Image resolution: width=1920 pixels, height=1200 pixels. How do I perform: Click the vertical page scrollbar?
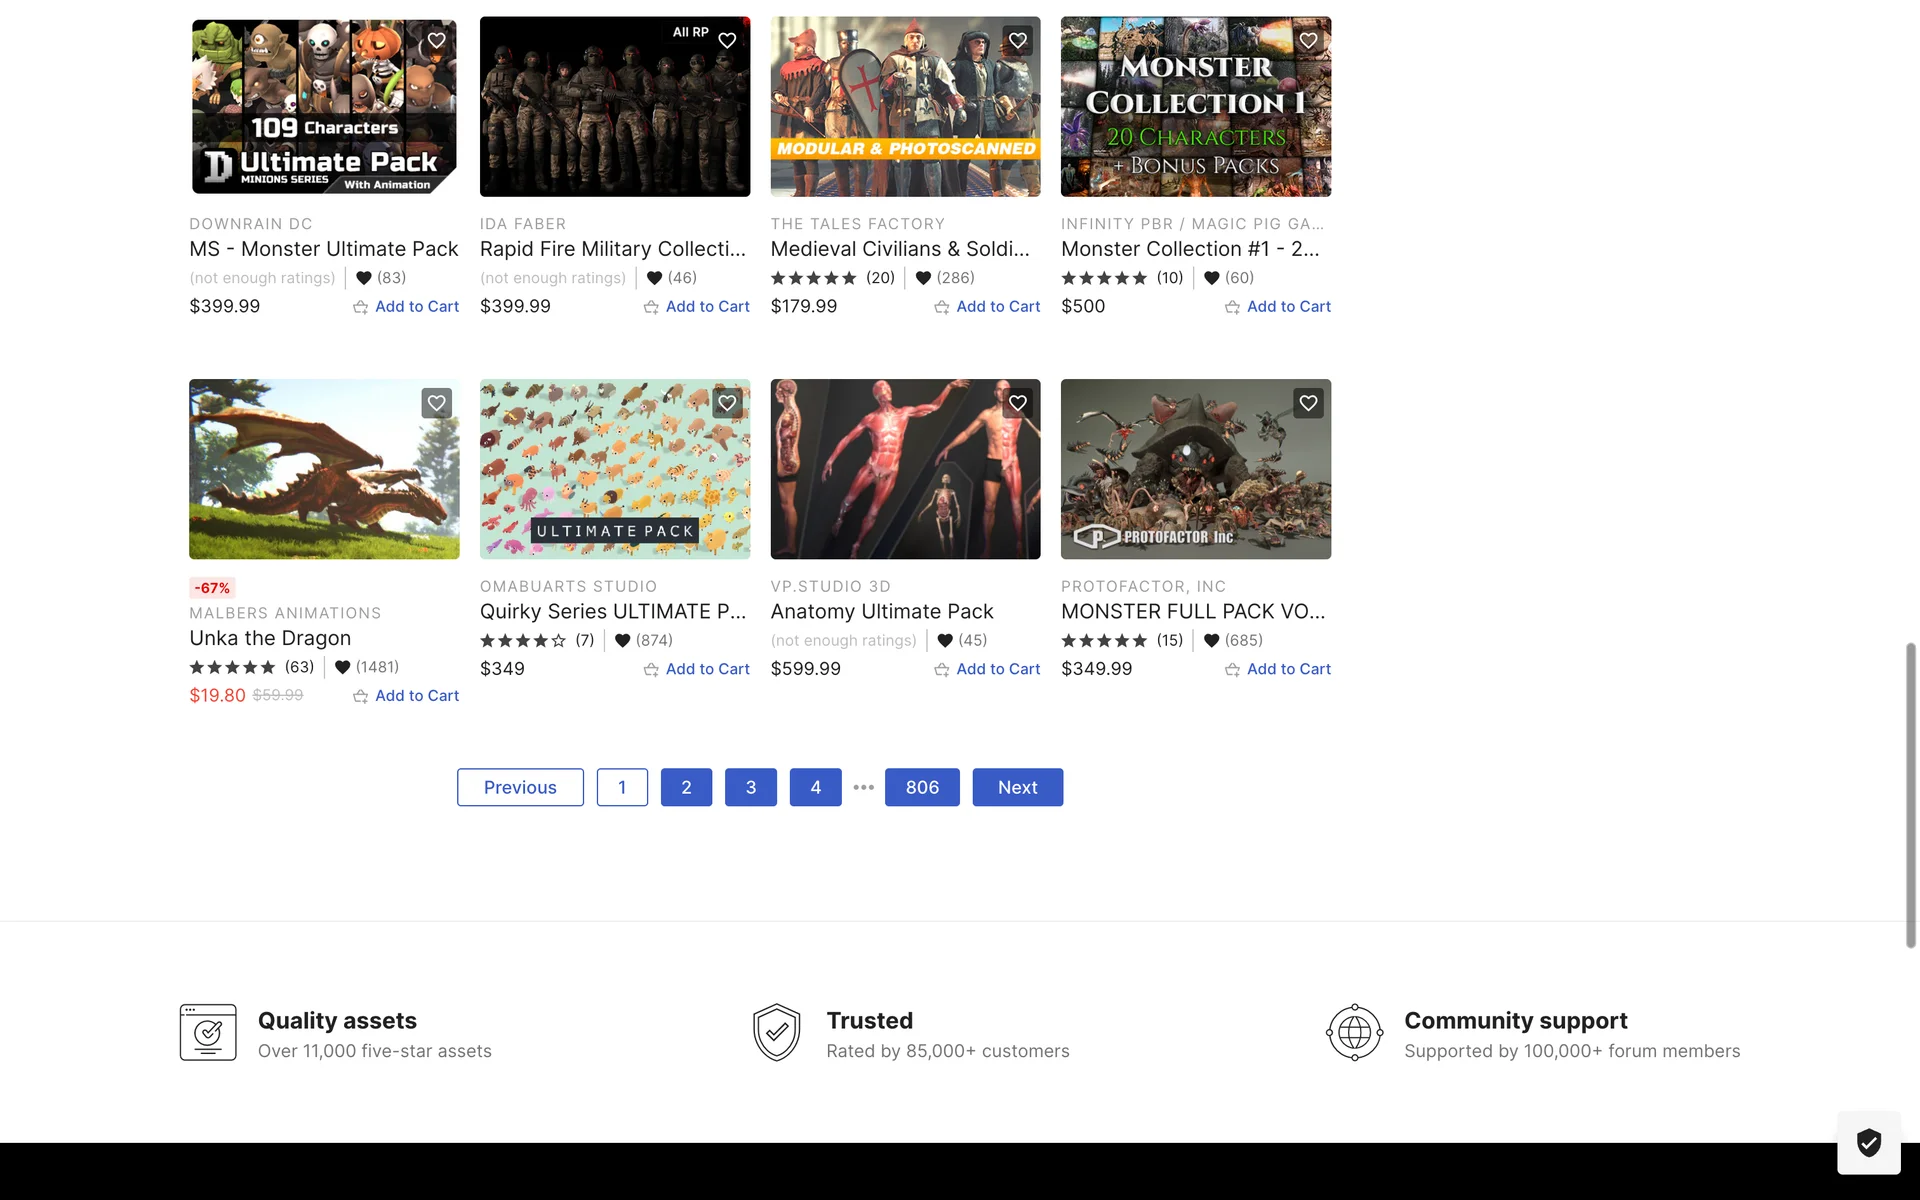(1910, 795)
